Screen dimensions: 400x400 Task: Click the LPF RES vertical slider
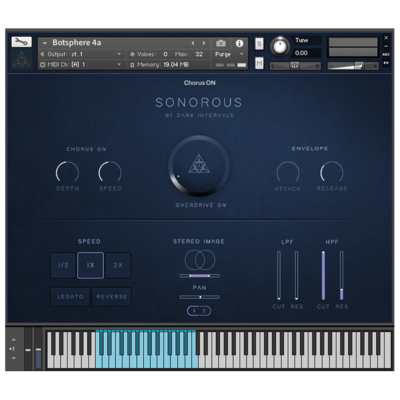(296, 276)
